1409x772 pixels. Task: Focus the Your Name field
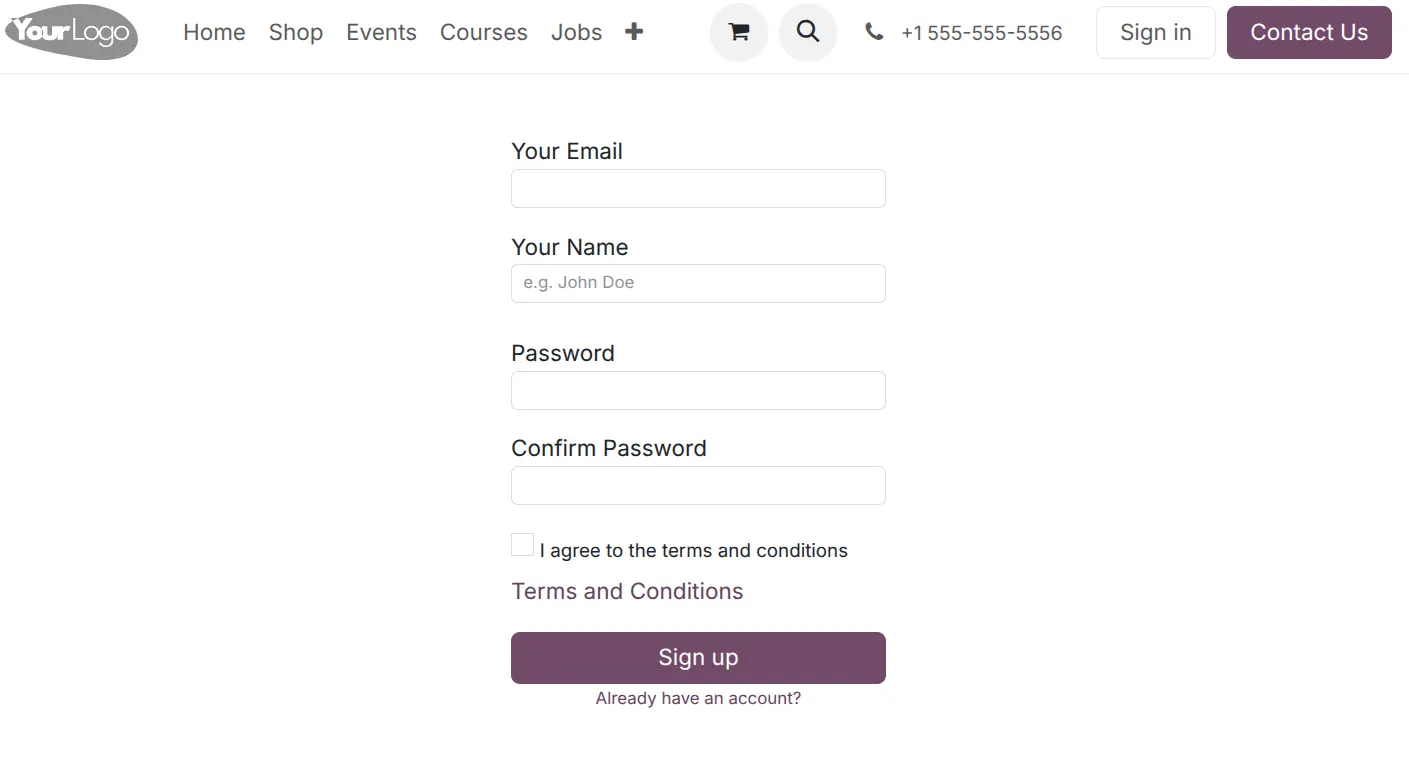(x=698, y=283)
